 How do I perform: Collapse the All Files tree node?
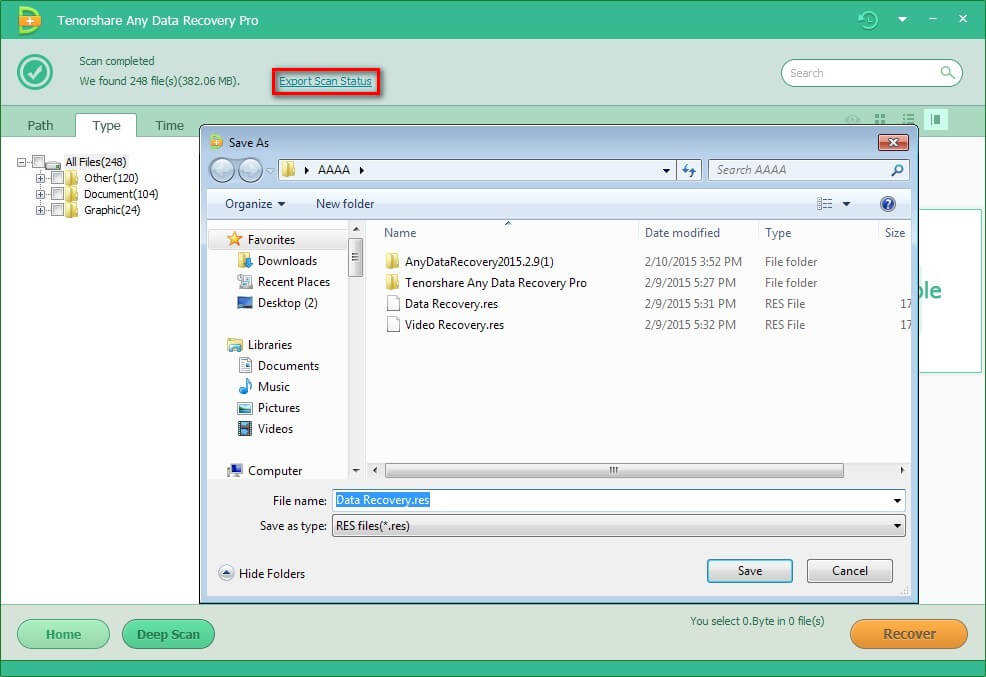21,162
